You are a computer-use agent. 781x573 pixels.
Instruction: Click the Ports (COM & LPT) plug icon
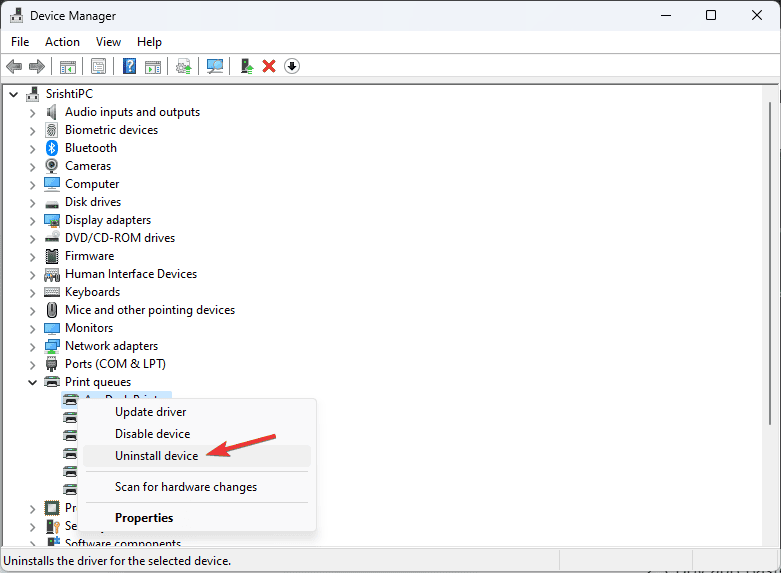52,364
